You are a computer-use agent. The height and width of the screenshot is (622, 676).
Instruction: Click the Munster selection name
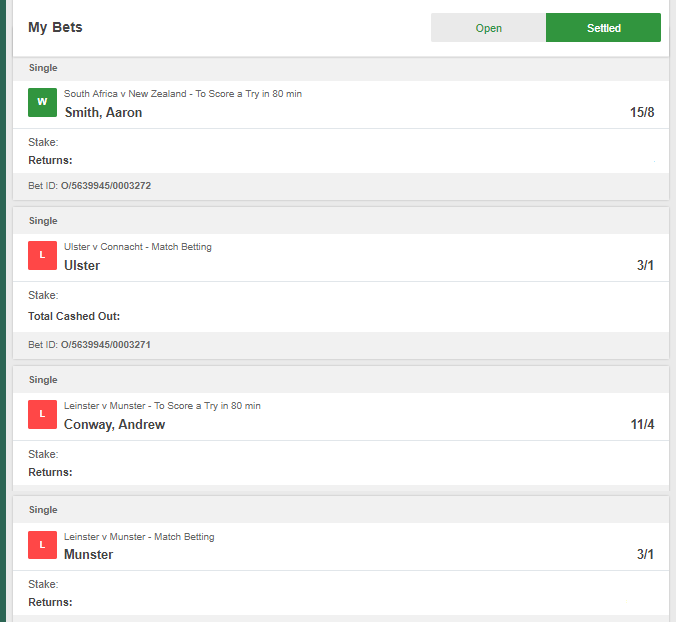(x=88, y=555)
